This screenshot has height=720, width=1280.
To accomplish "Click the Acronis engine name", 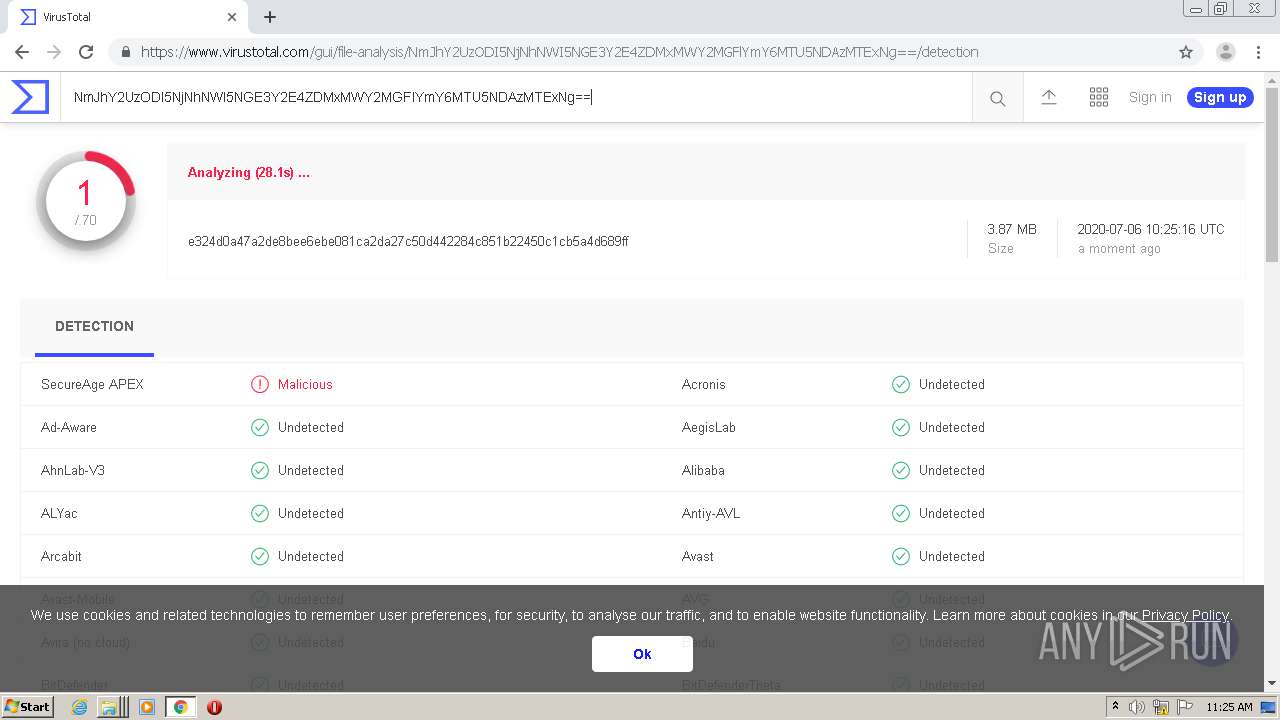I will coord(704,384).
